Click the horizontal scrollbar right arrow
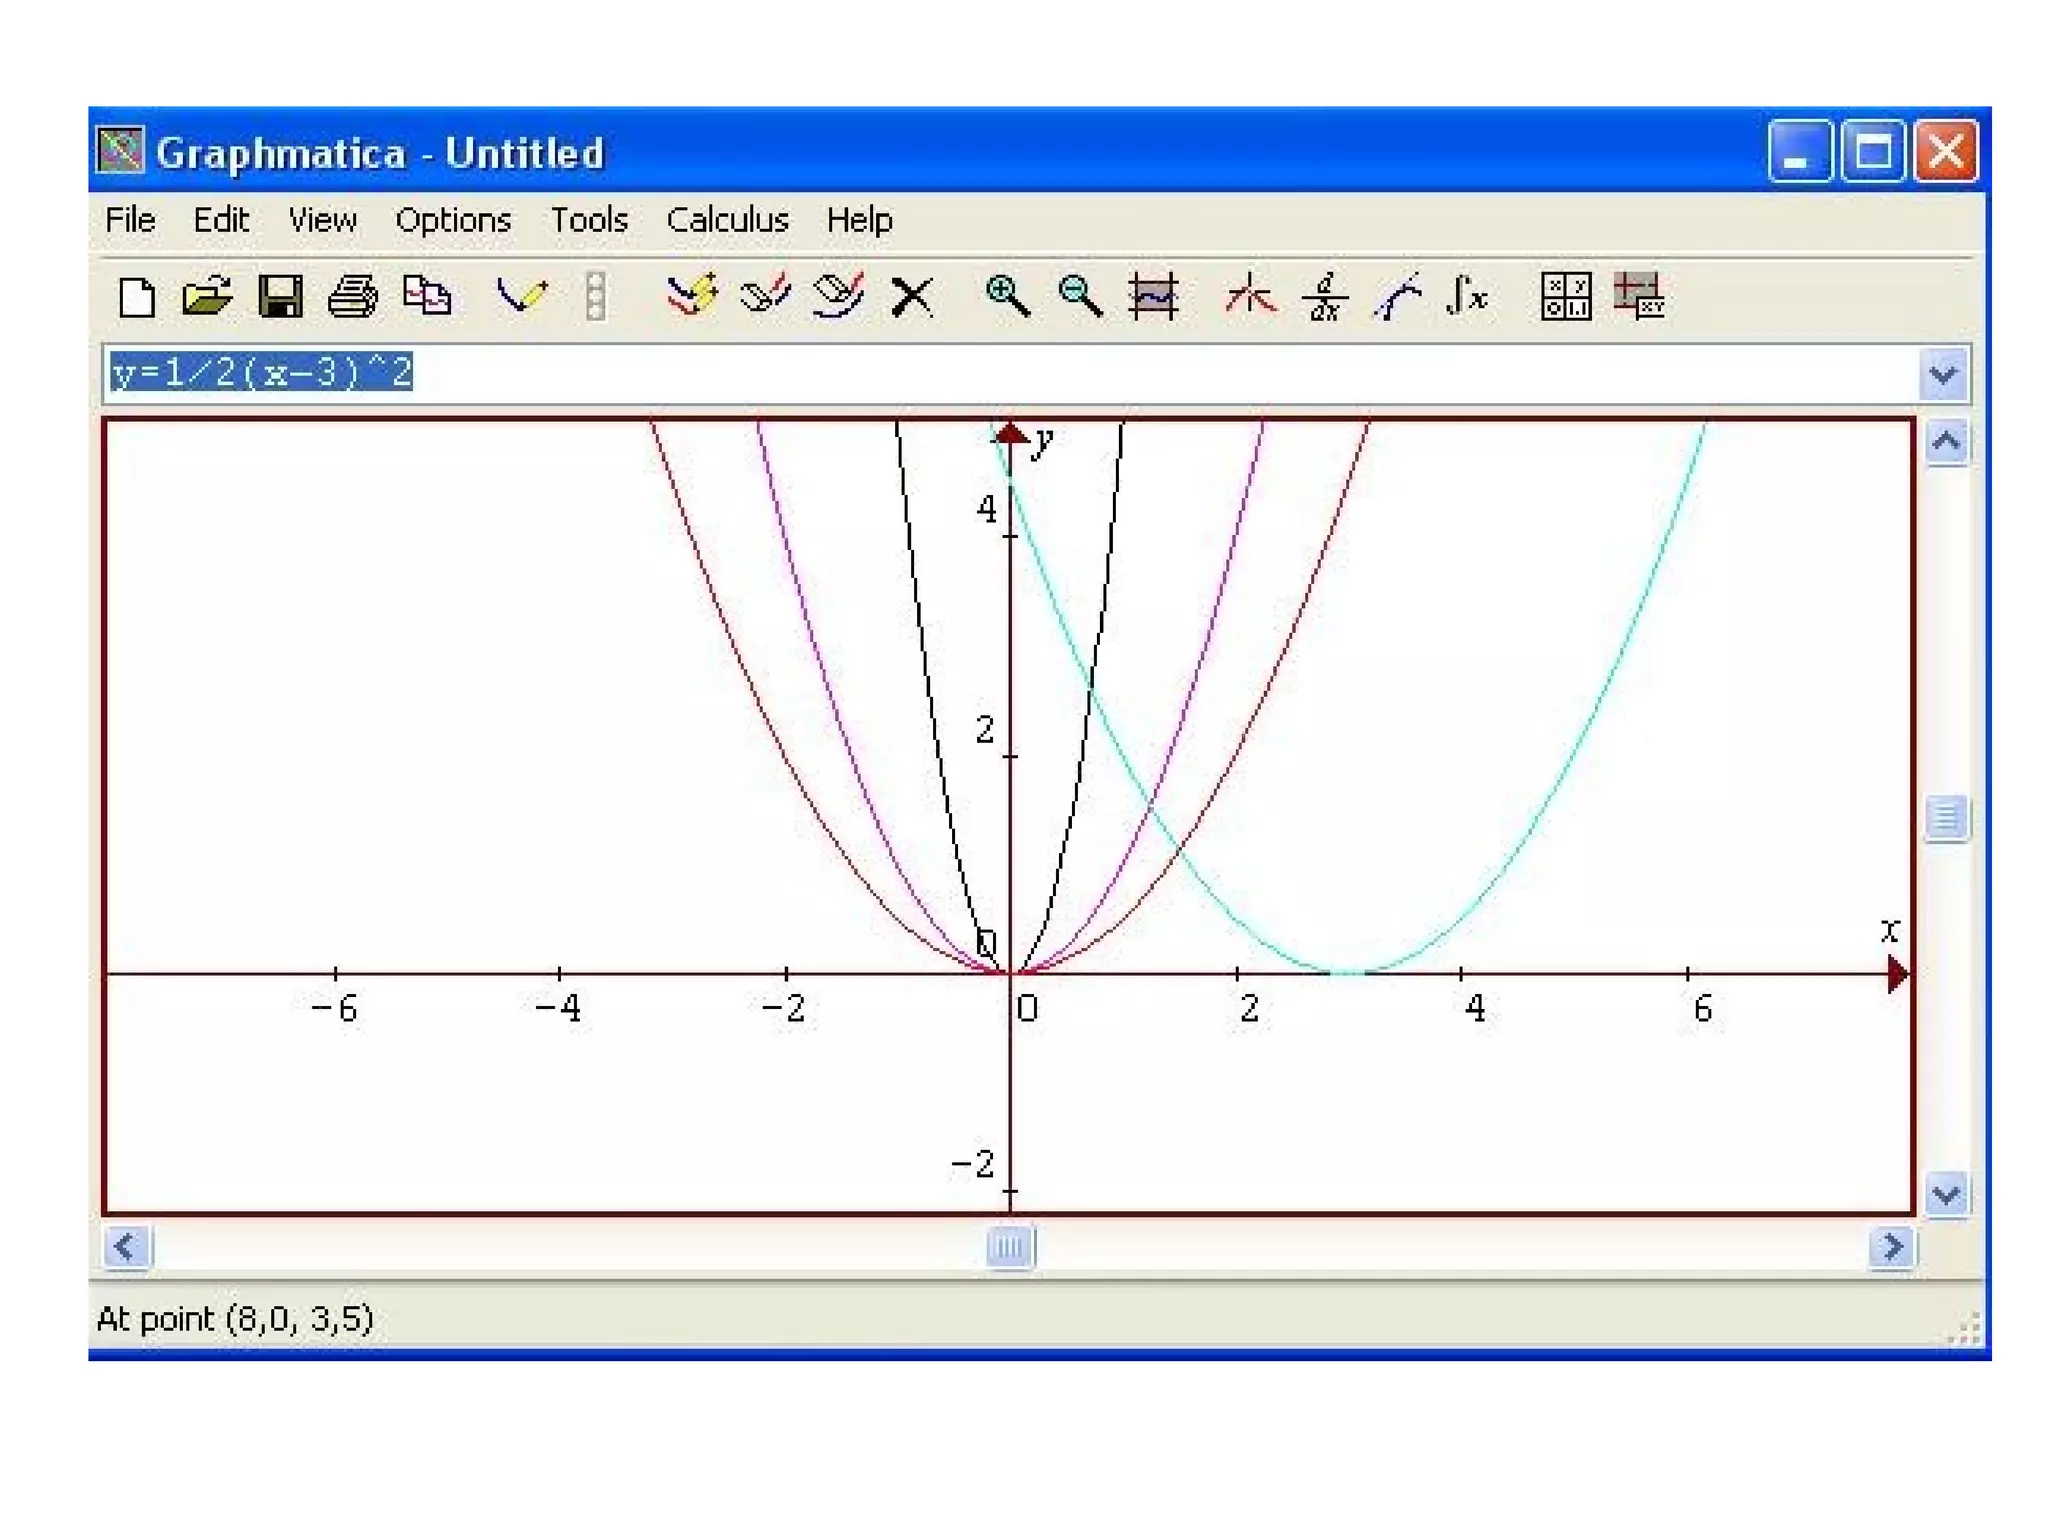 click(x=1891, y=1247)
